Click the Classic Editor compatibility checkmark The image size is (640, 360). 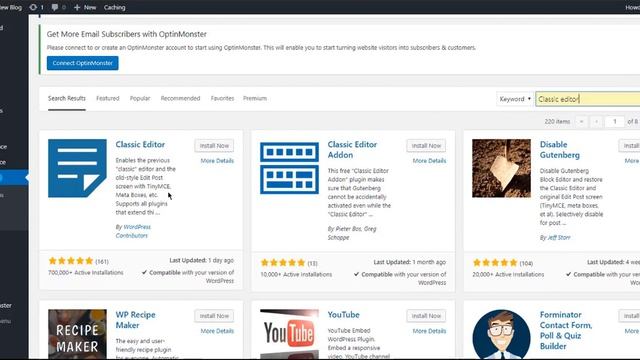click(x=144, y=272)
